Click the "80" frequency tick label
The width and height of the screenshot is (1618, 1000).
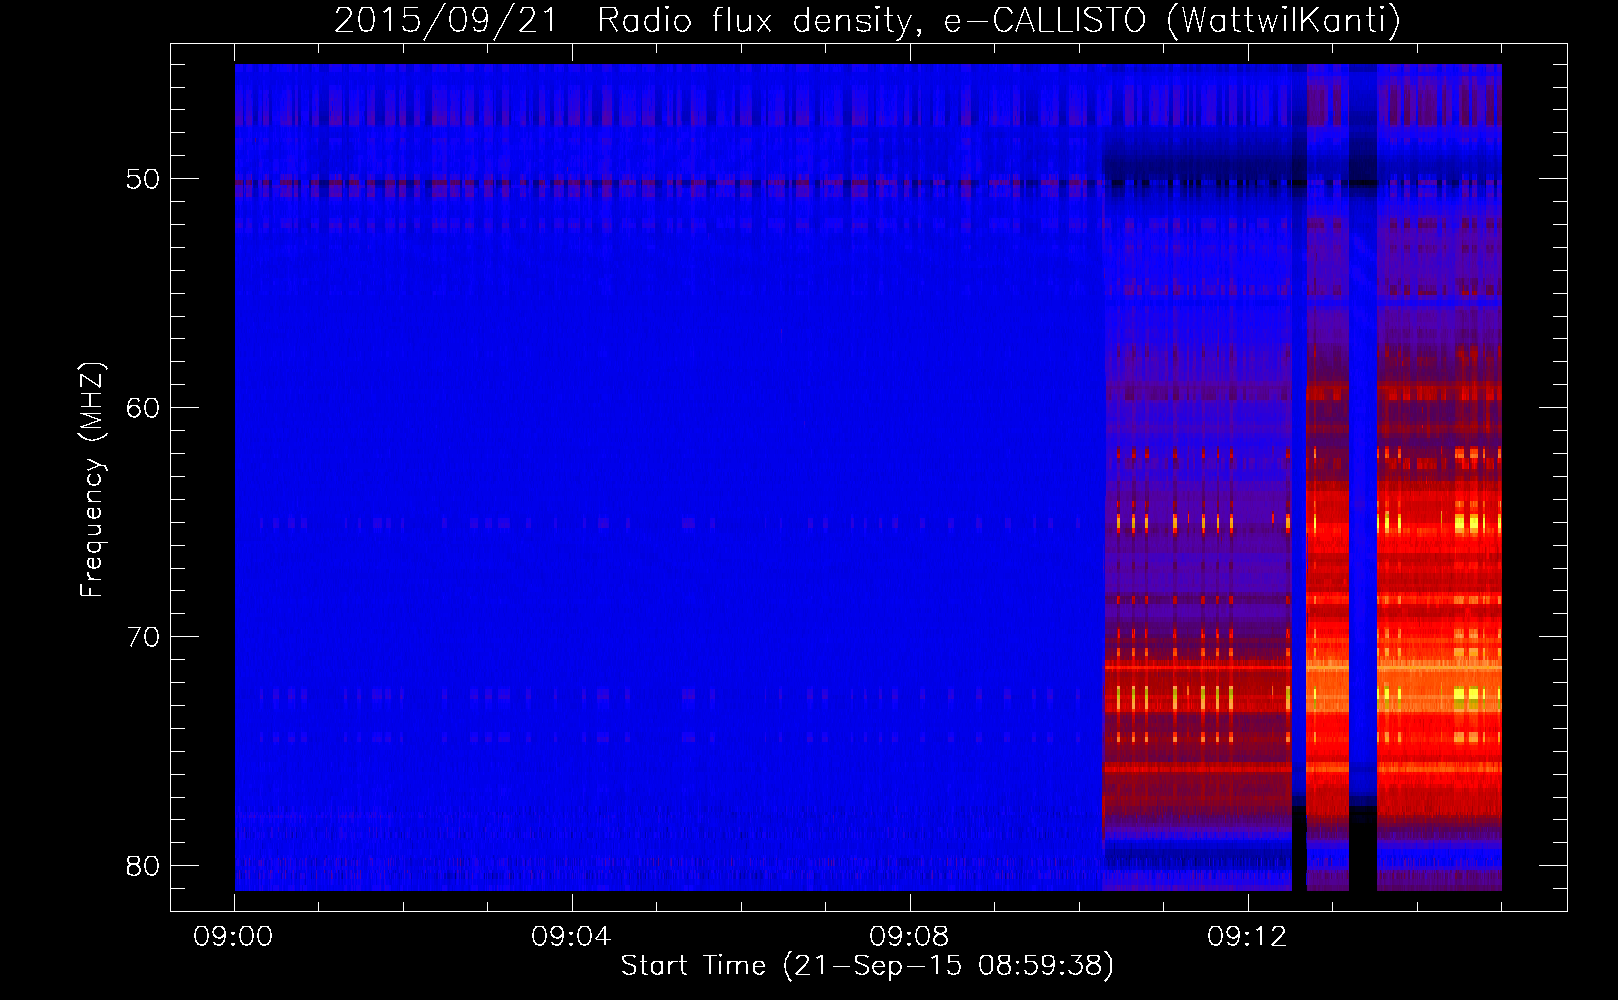click(143, 866)
